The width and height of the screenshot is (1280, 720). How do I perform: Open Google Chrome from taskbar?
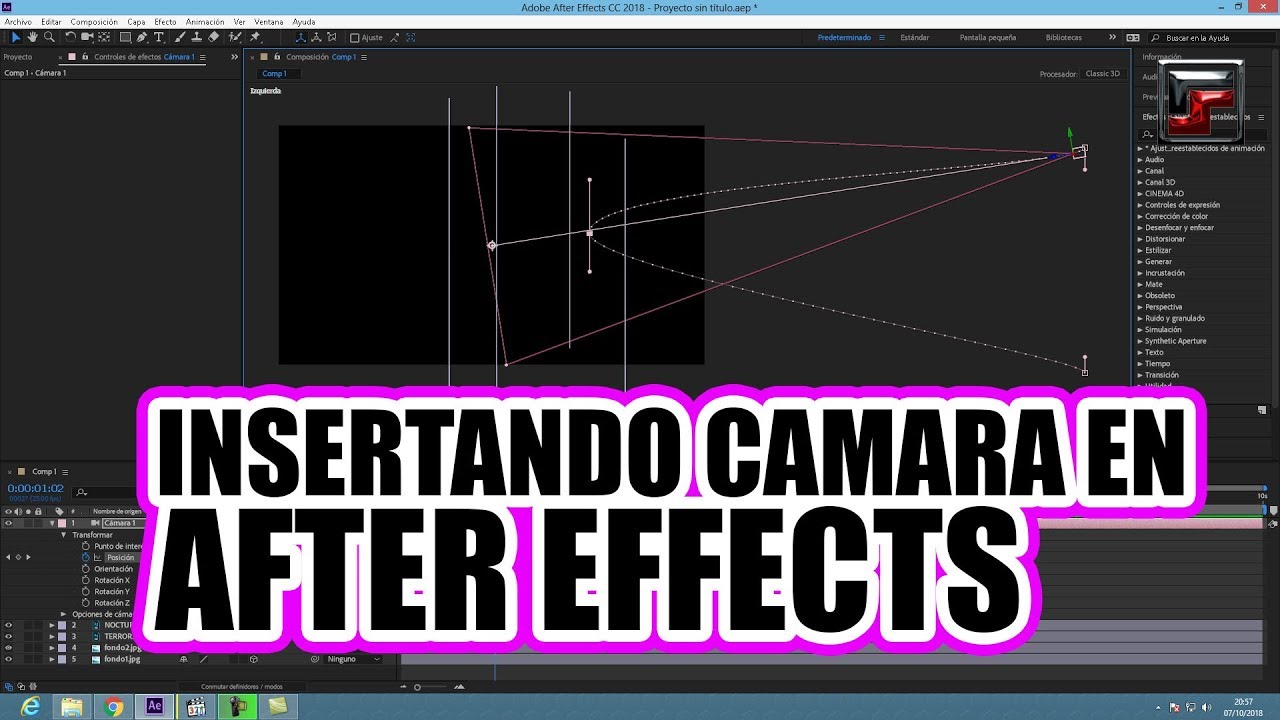pos(113,707)
